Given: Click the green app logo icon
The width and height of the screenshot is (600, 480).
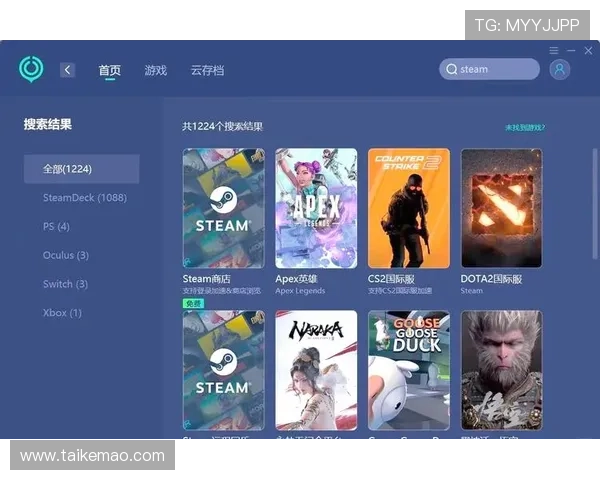Looking at the screenshot, I should [x=32, y=69].
